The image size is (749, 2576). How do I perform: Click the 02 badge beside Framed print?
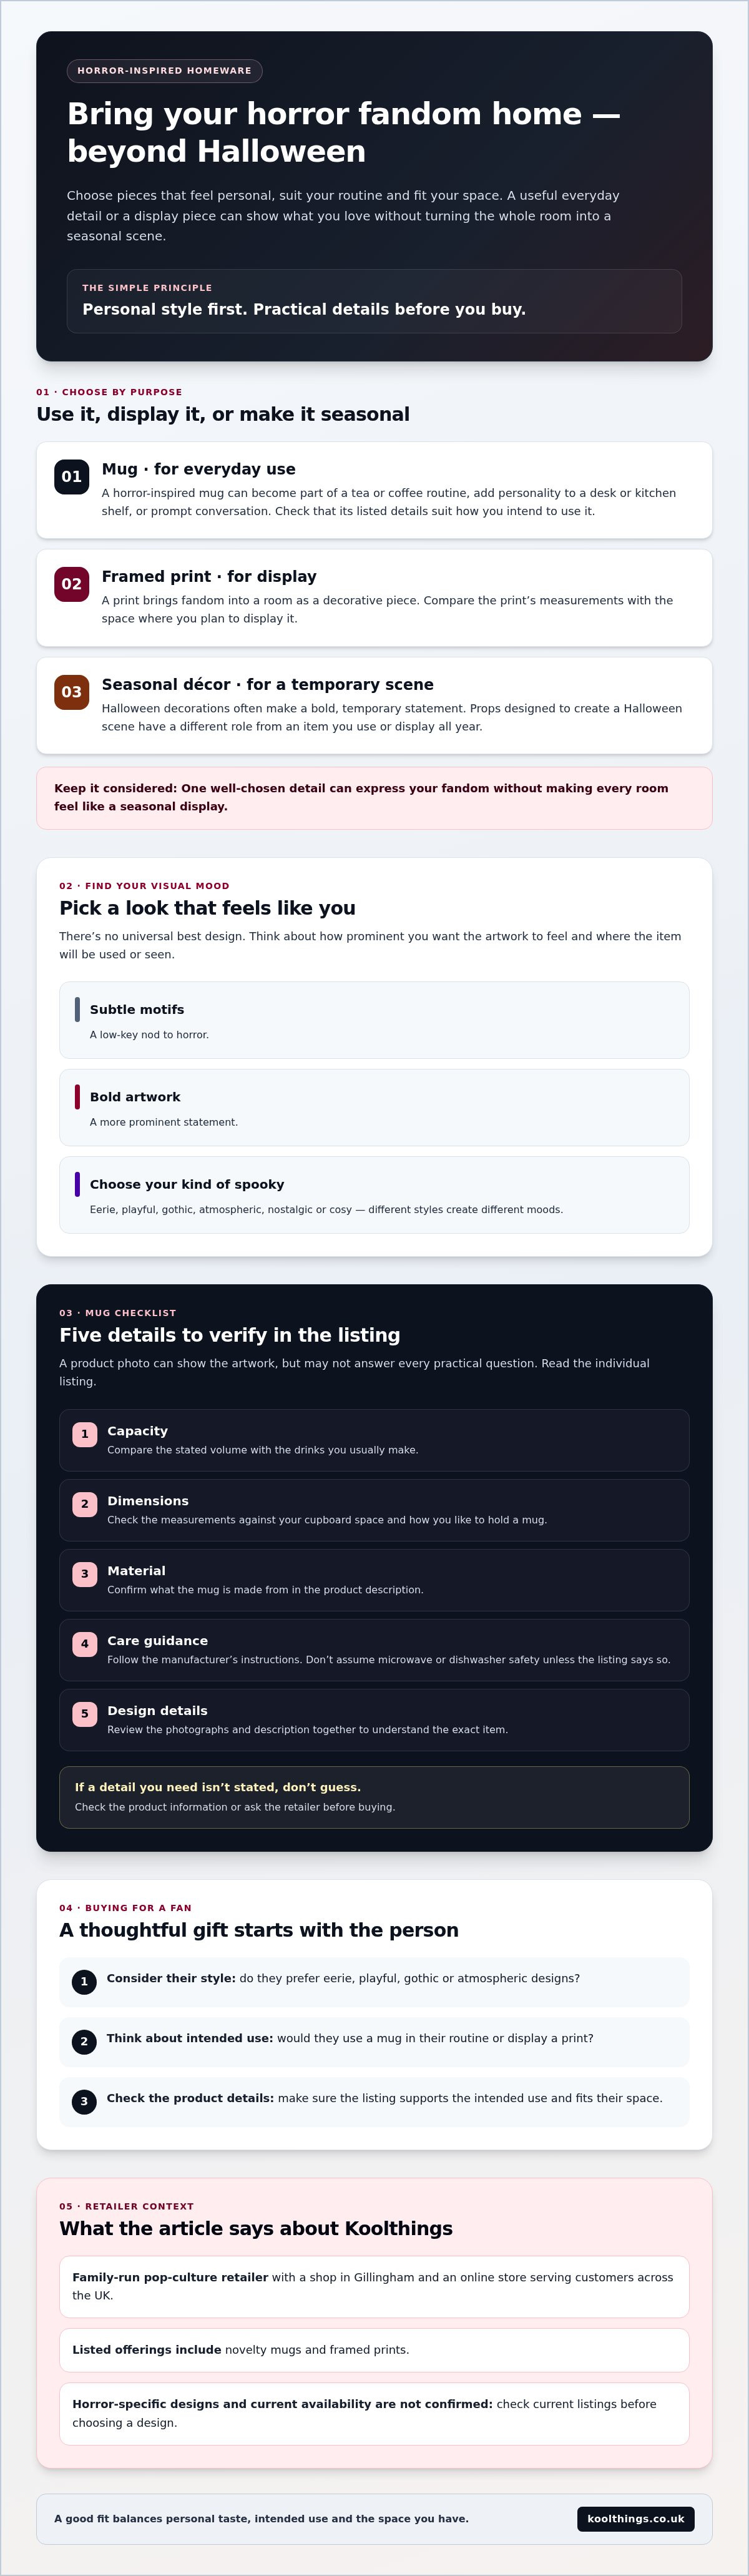click(72, 584)
